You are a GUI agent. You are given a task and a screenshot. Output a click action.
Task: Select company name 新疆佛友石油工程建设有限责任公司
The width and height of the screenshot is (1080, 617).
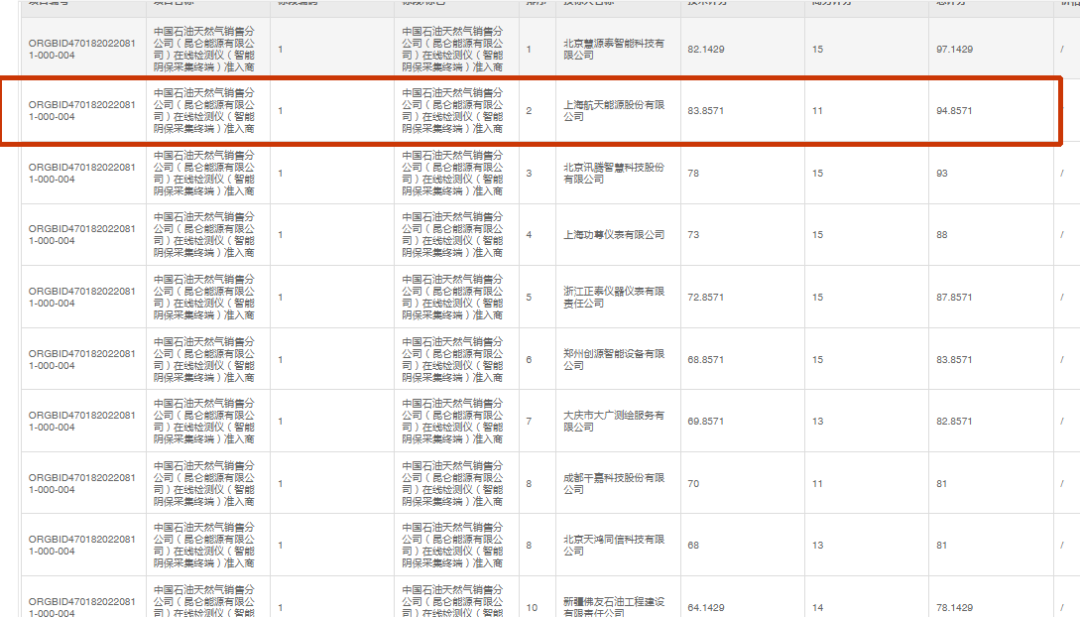point(614,607)
